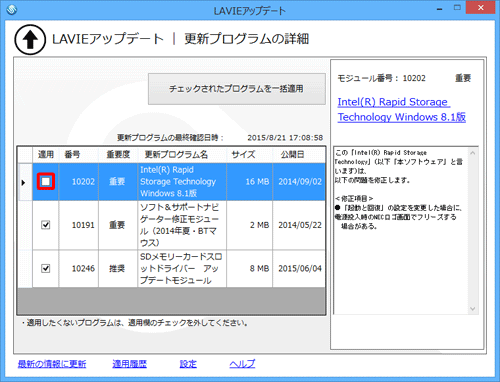Image resolution: width=500 pixels, height=382 pixels.
Task: Check the 適用 checkbox for module 10202
Action: pyautogui.click(x=46, y=182)
